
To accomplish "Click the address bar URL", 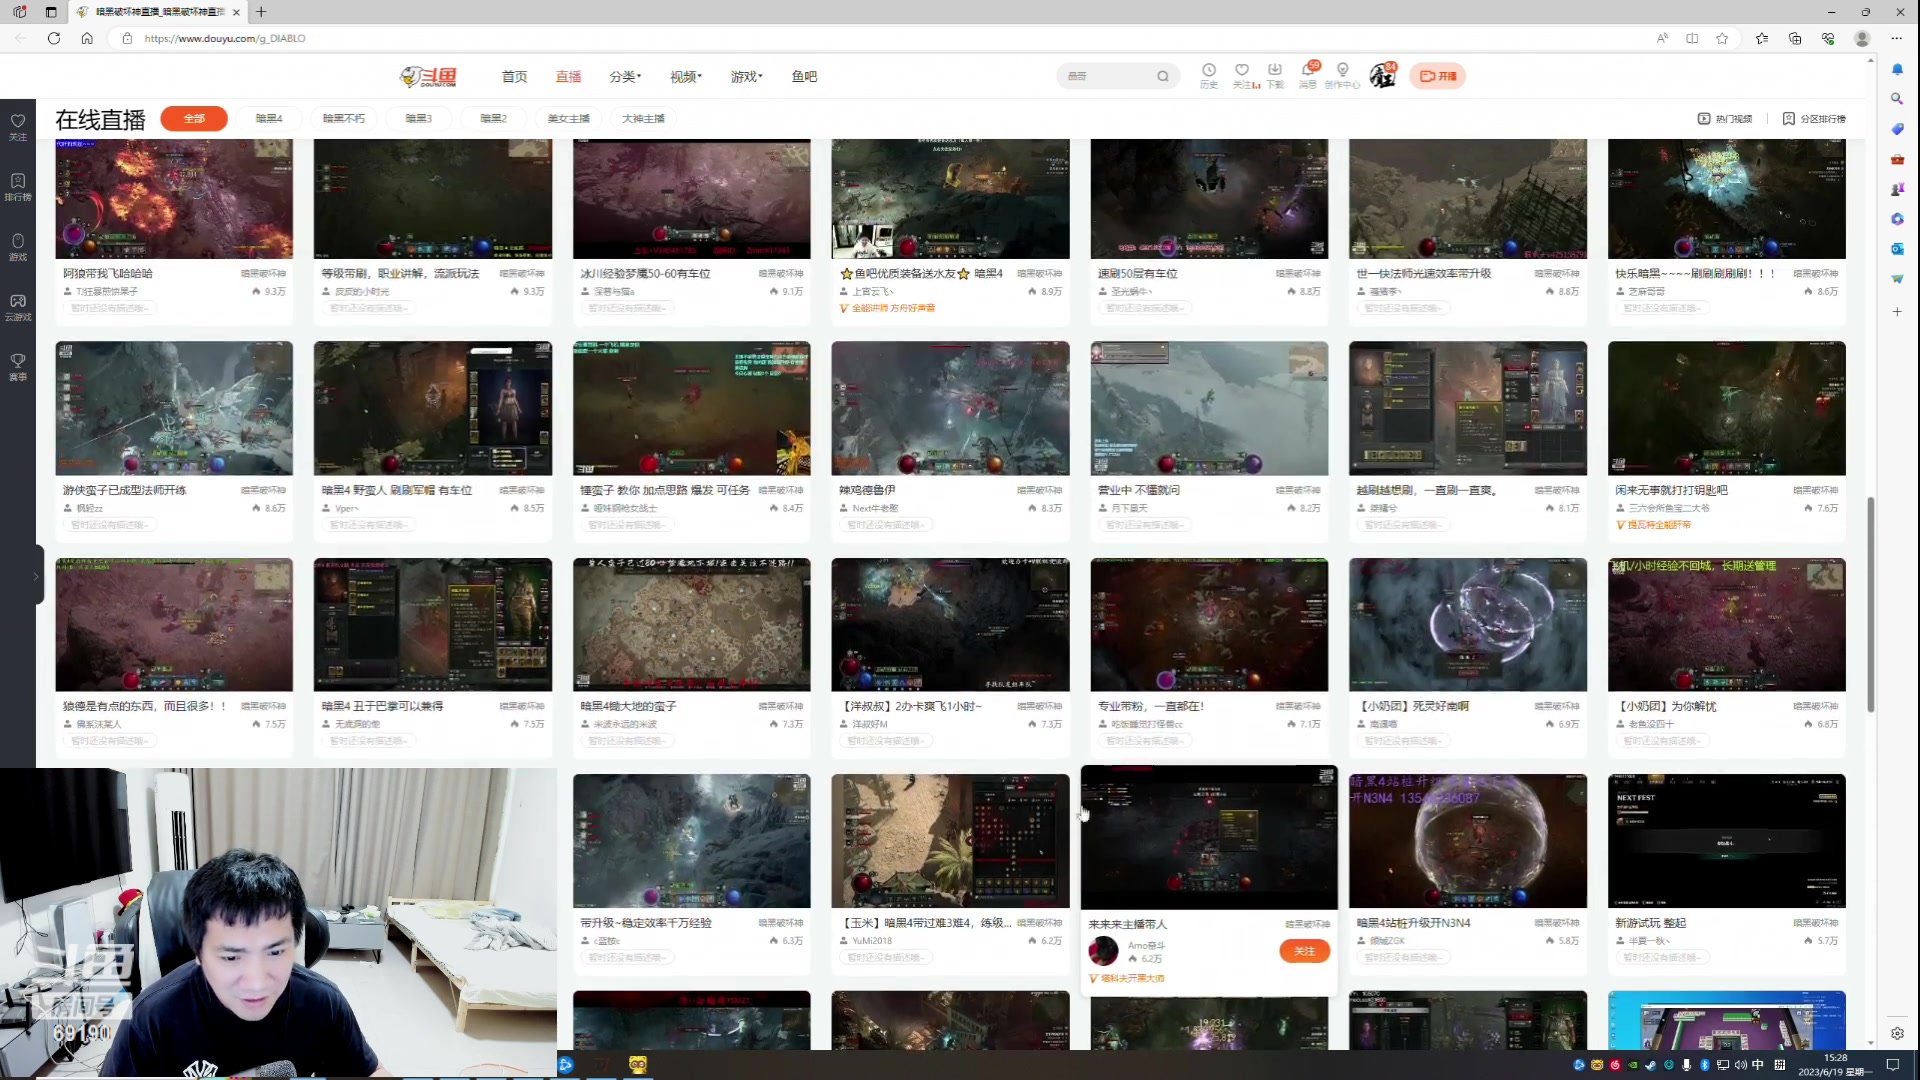I will (224, 38).
